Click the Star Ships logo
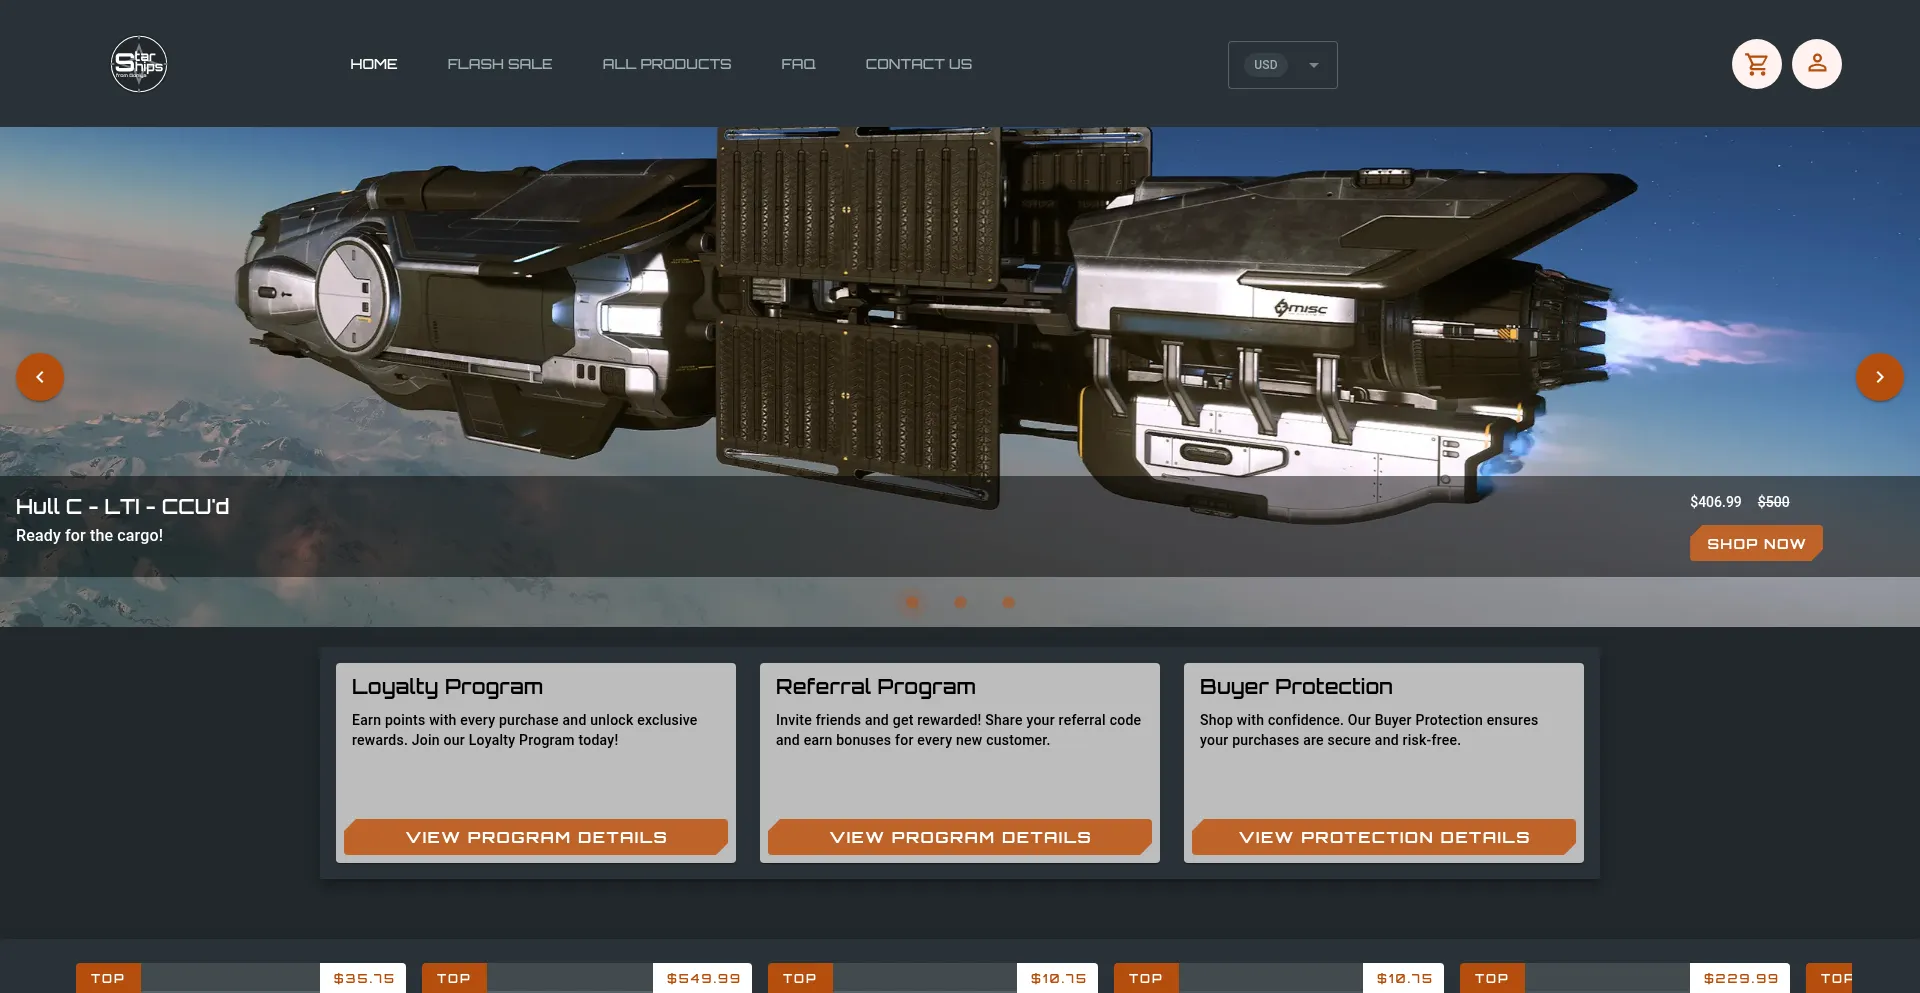1920x993 pixels. point(139,64)
